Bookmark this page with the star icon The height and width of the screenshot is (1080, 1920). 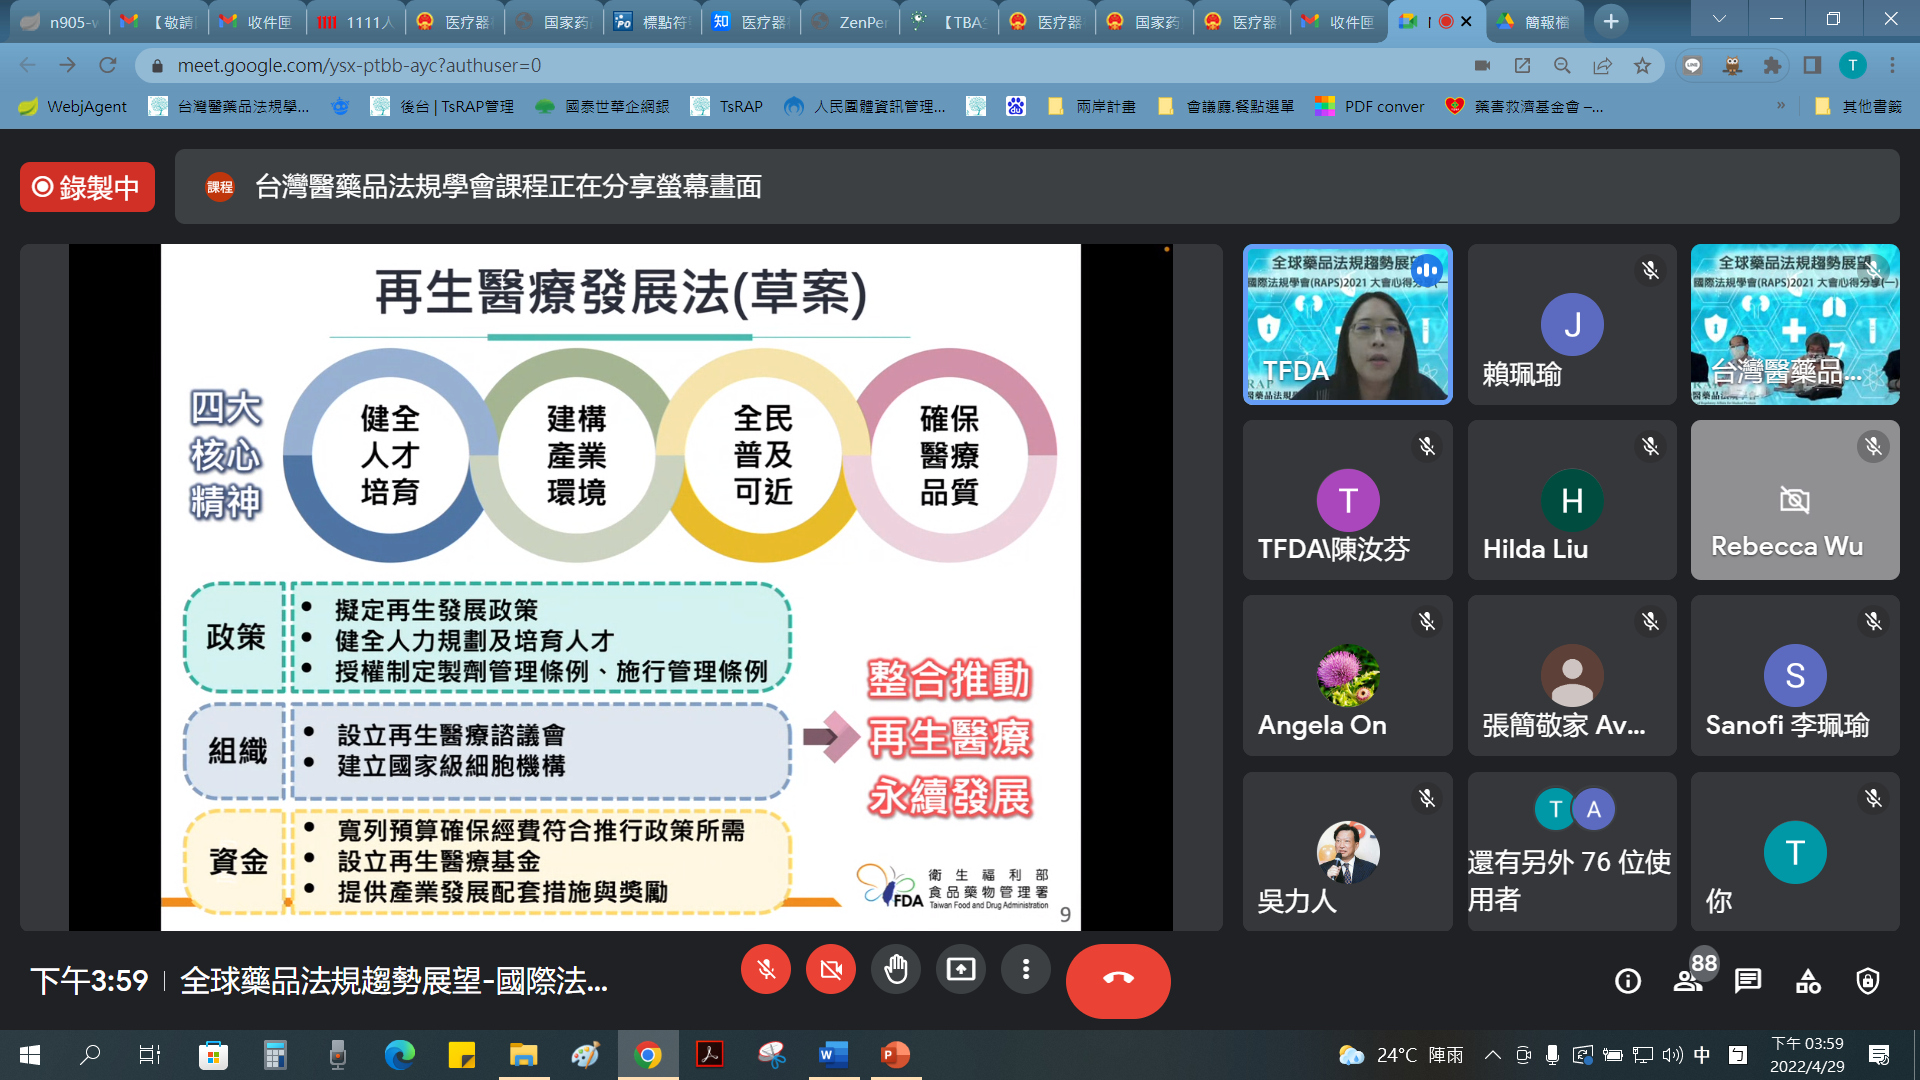(x=1642, y=66)
